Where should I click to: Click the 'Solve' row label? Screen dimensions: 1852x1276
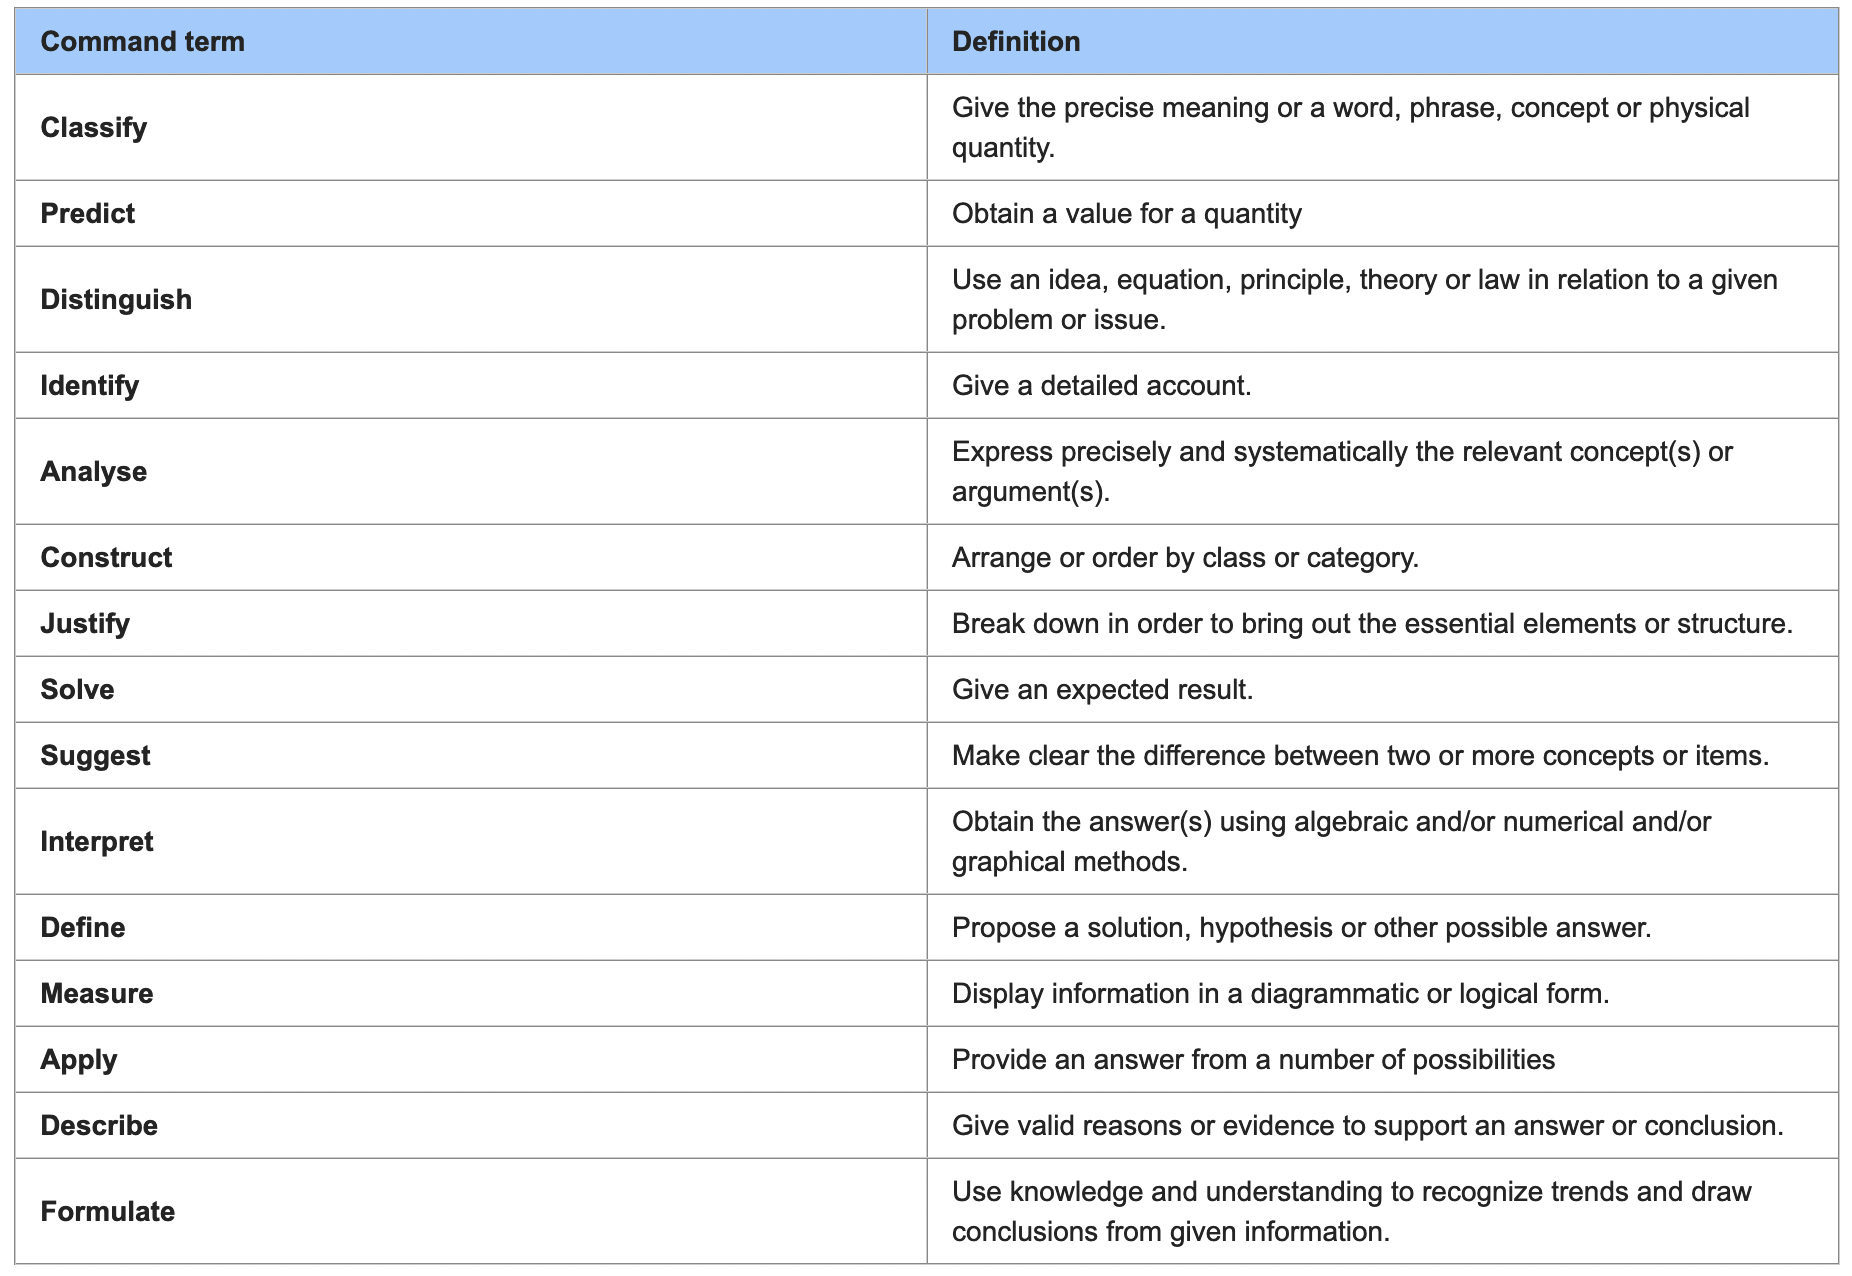pyautogui.click(x=77, y=690)
